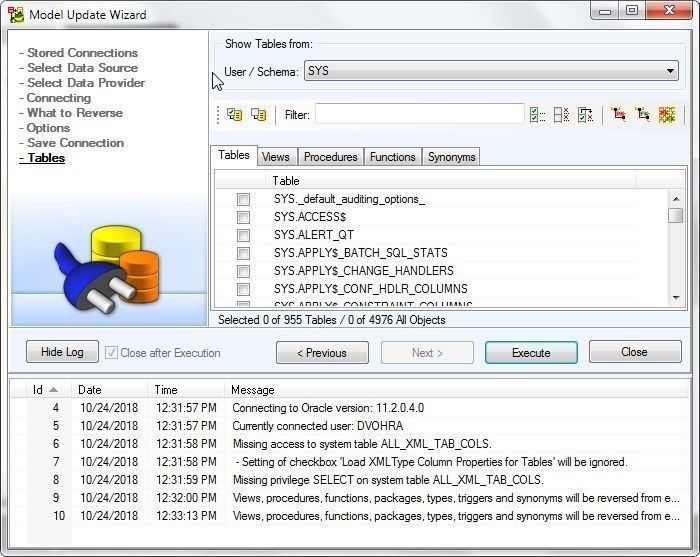Select log row with Id 8
The width and height of the screenshot is (700, 557).
350,480
